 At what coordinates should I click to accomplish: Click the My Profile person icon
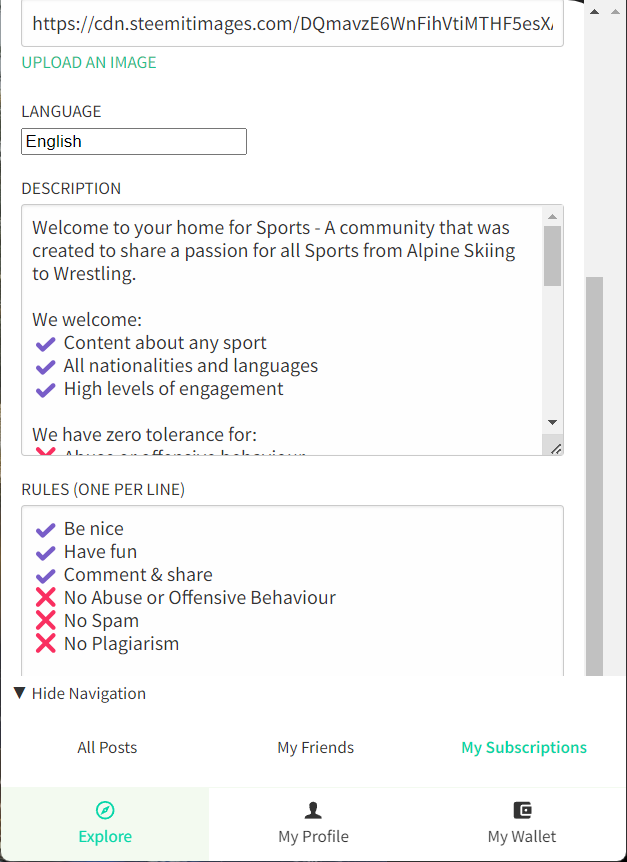click(313, 810)
